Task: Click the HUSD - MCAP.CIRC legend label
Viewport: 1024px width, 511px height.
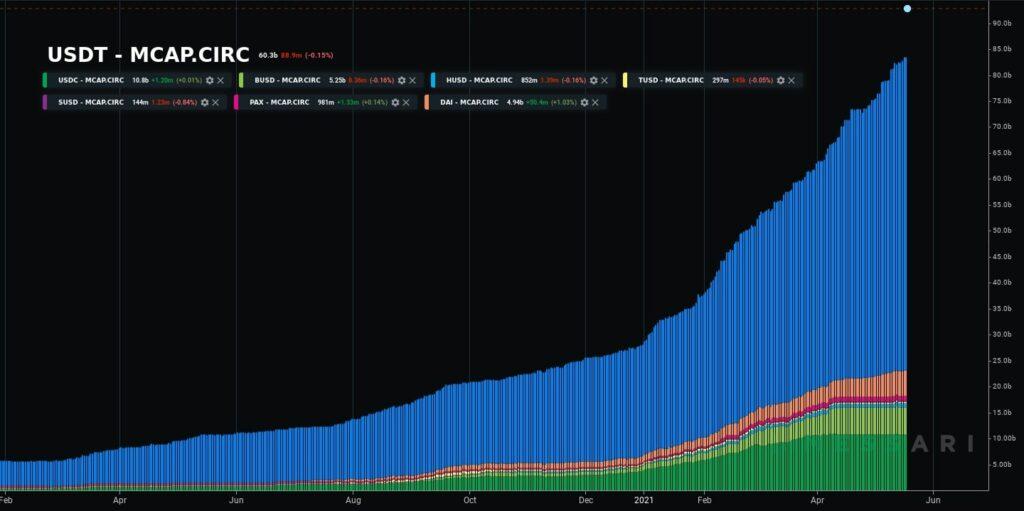Action: (479, 80)
